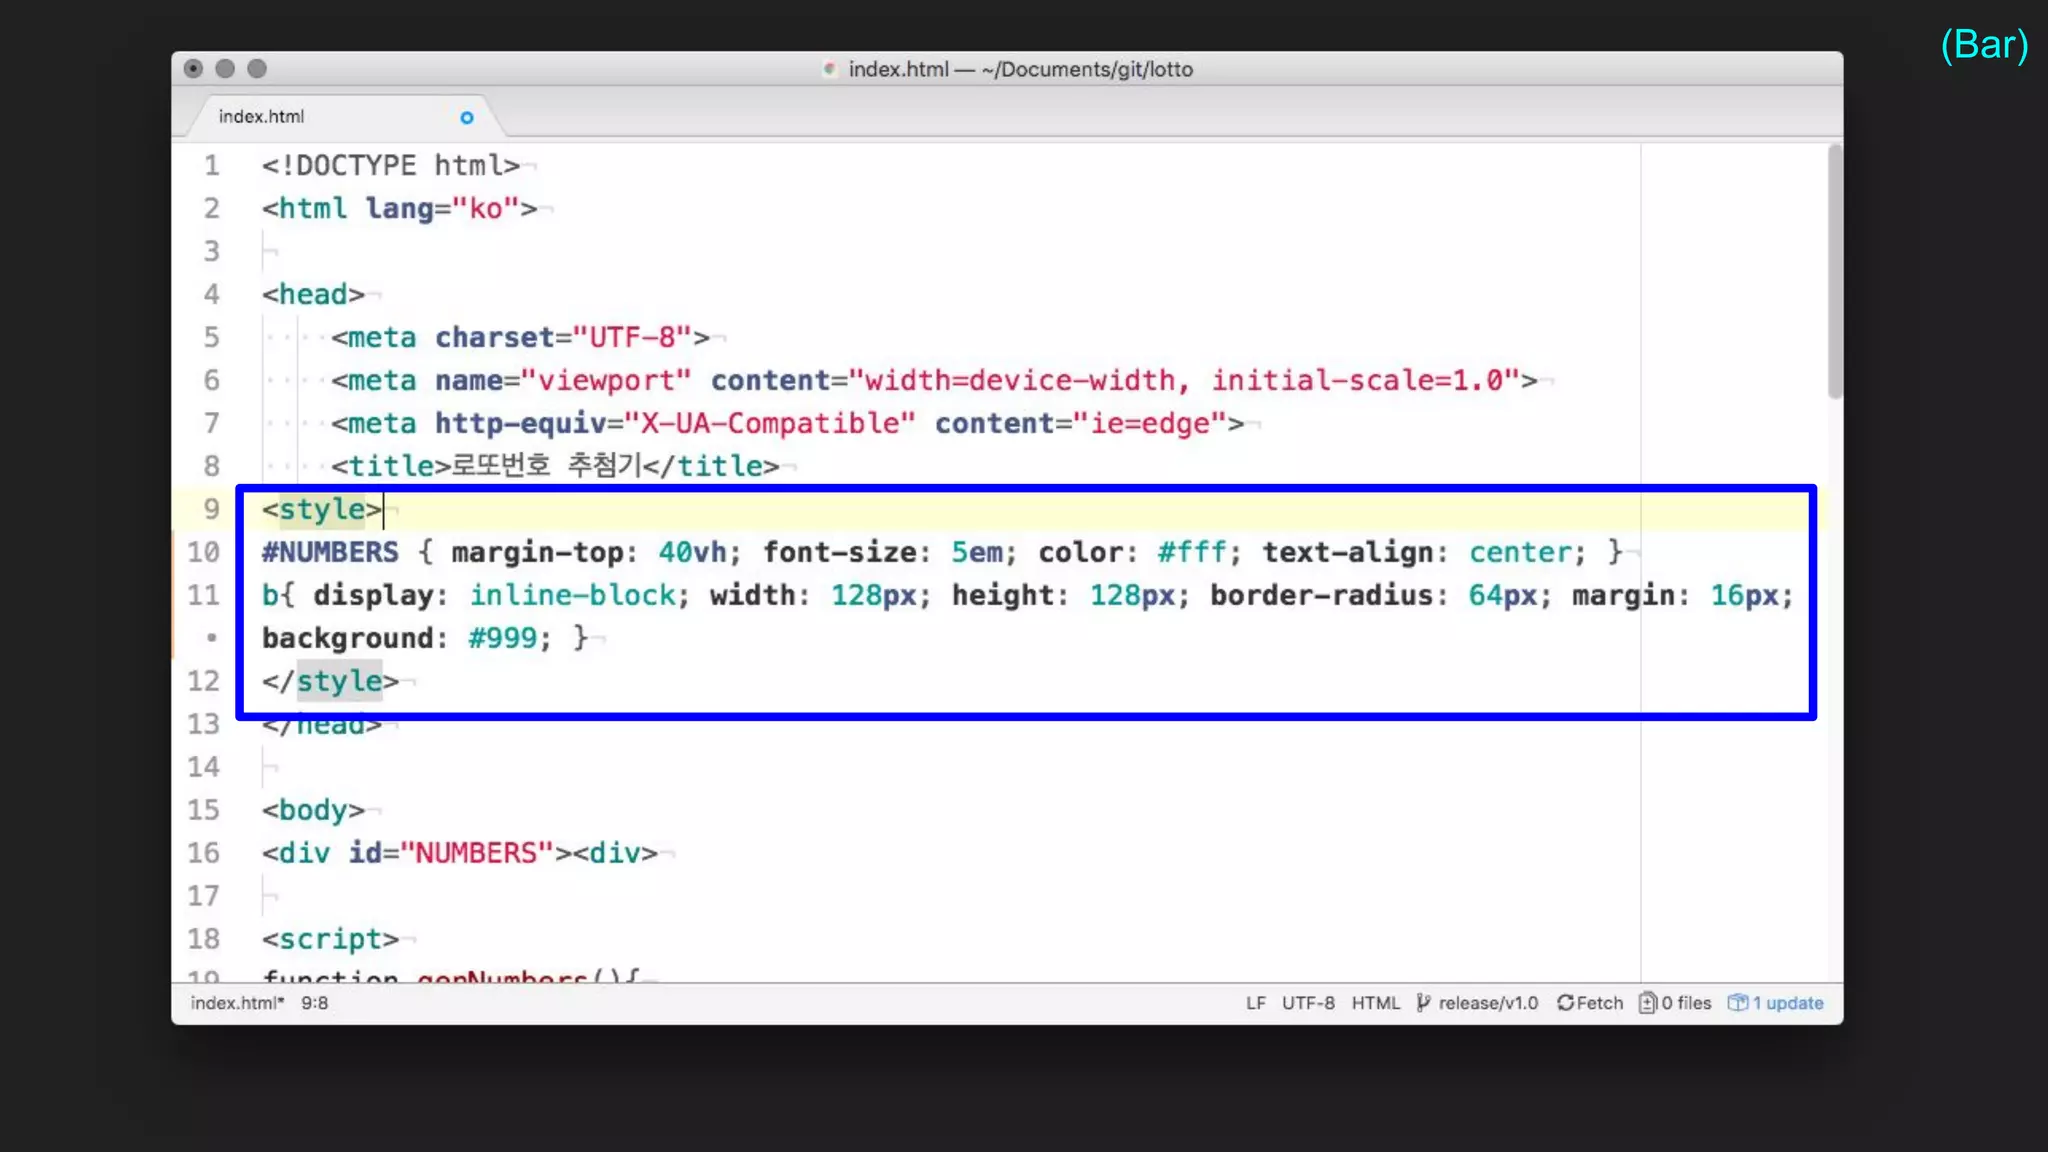Click the 9:8 cursor position indicator
Image resolution: width=2048 pixels, height=1152 pixels.
click(314, 1003)
